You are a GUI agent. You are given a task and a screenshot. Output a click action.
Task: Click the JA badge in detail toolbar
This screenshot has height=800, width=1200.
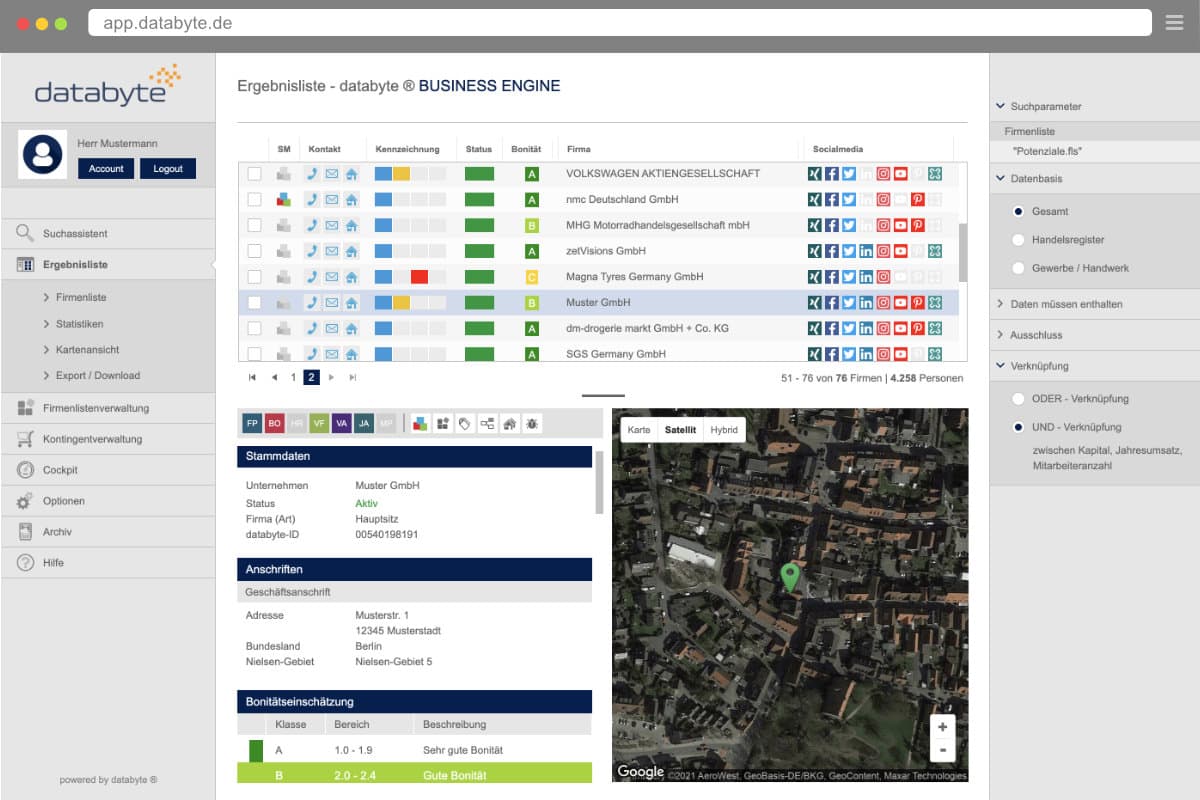coord(364,423)
